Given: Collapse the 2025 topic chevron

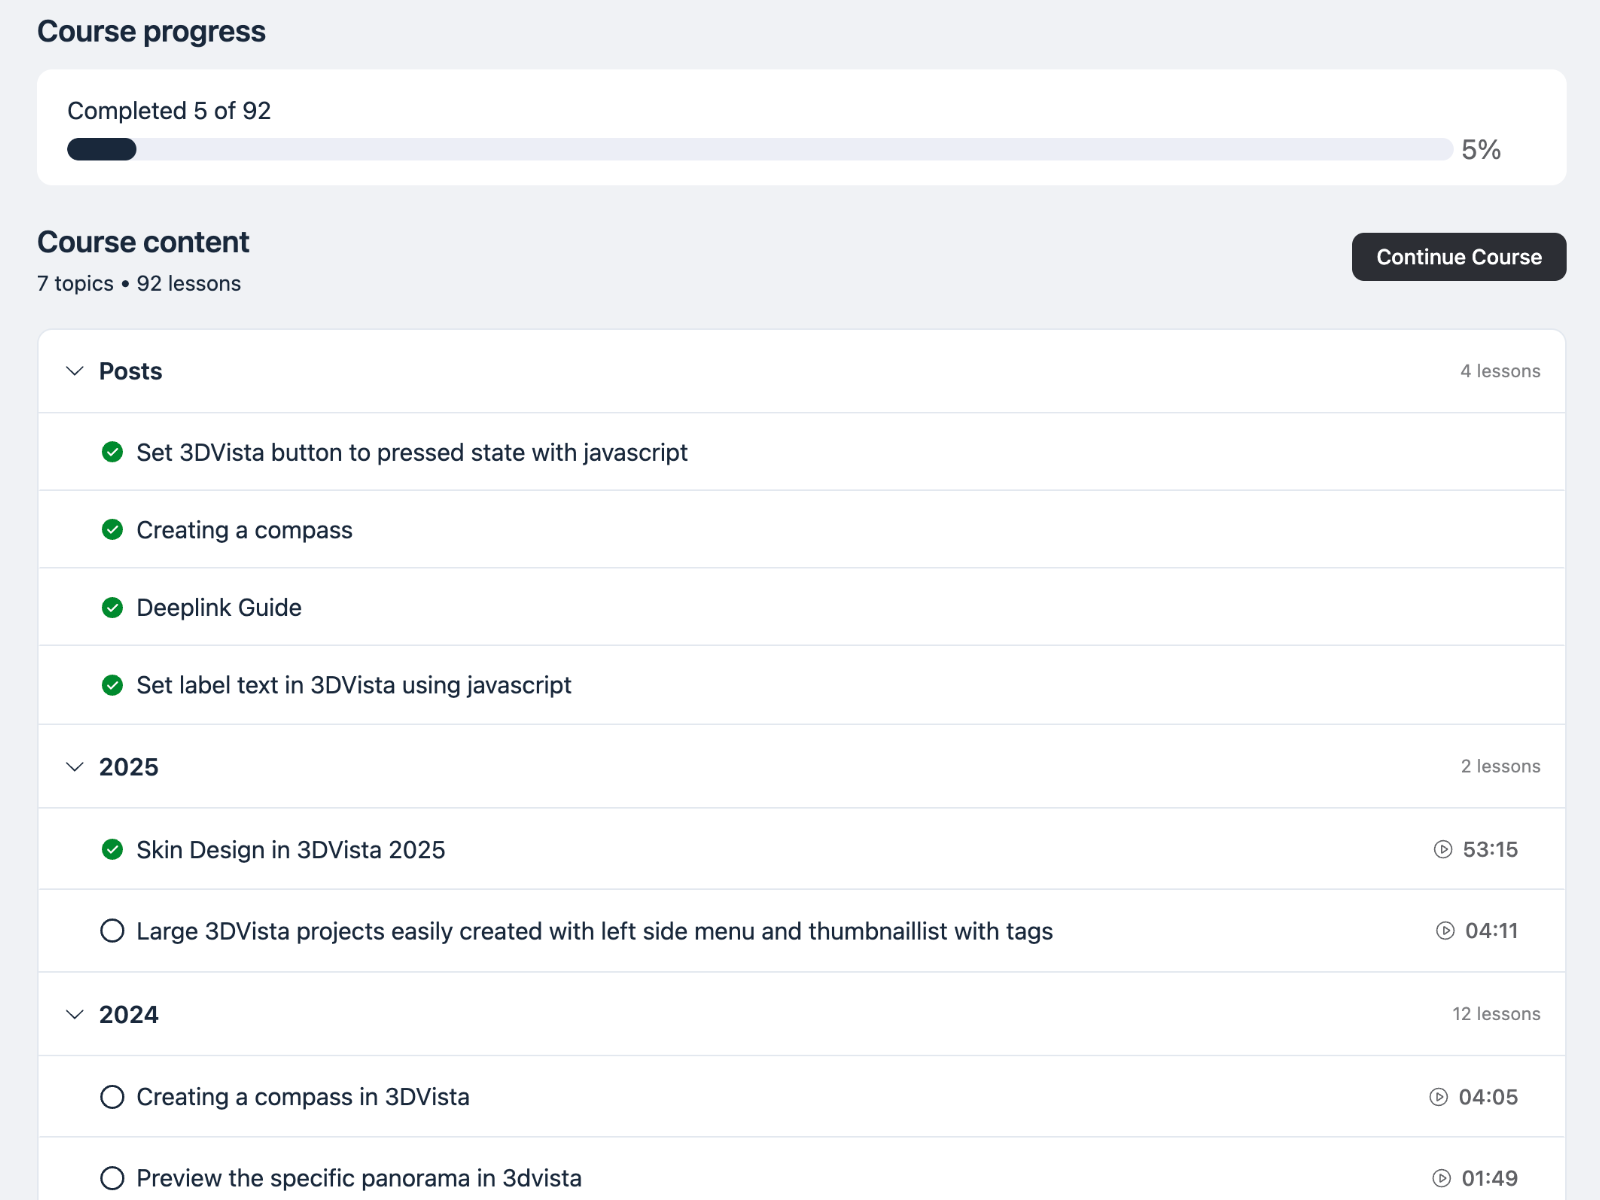Looking at the screenshot, I should [75, 767].
